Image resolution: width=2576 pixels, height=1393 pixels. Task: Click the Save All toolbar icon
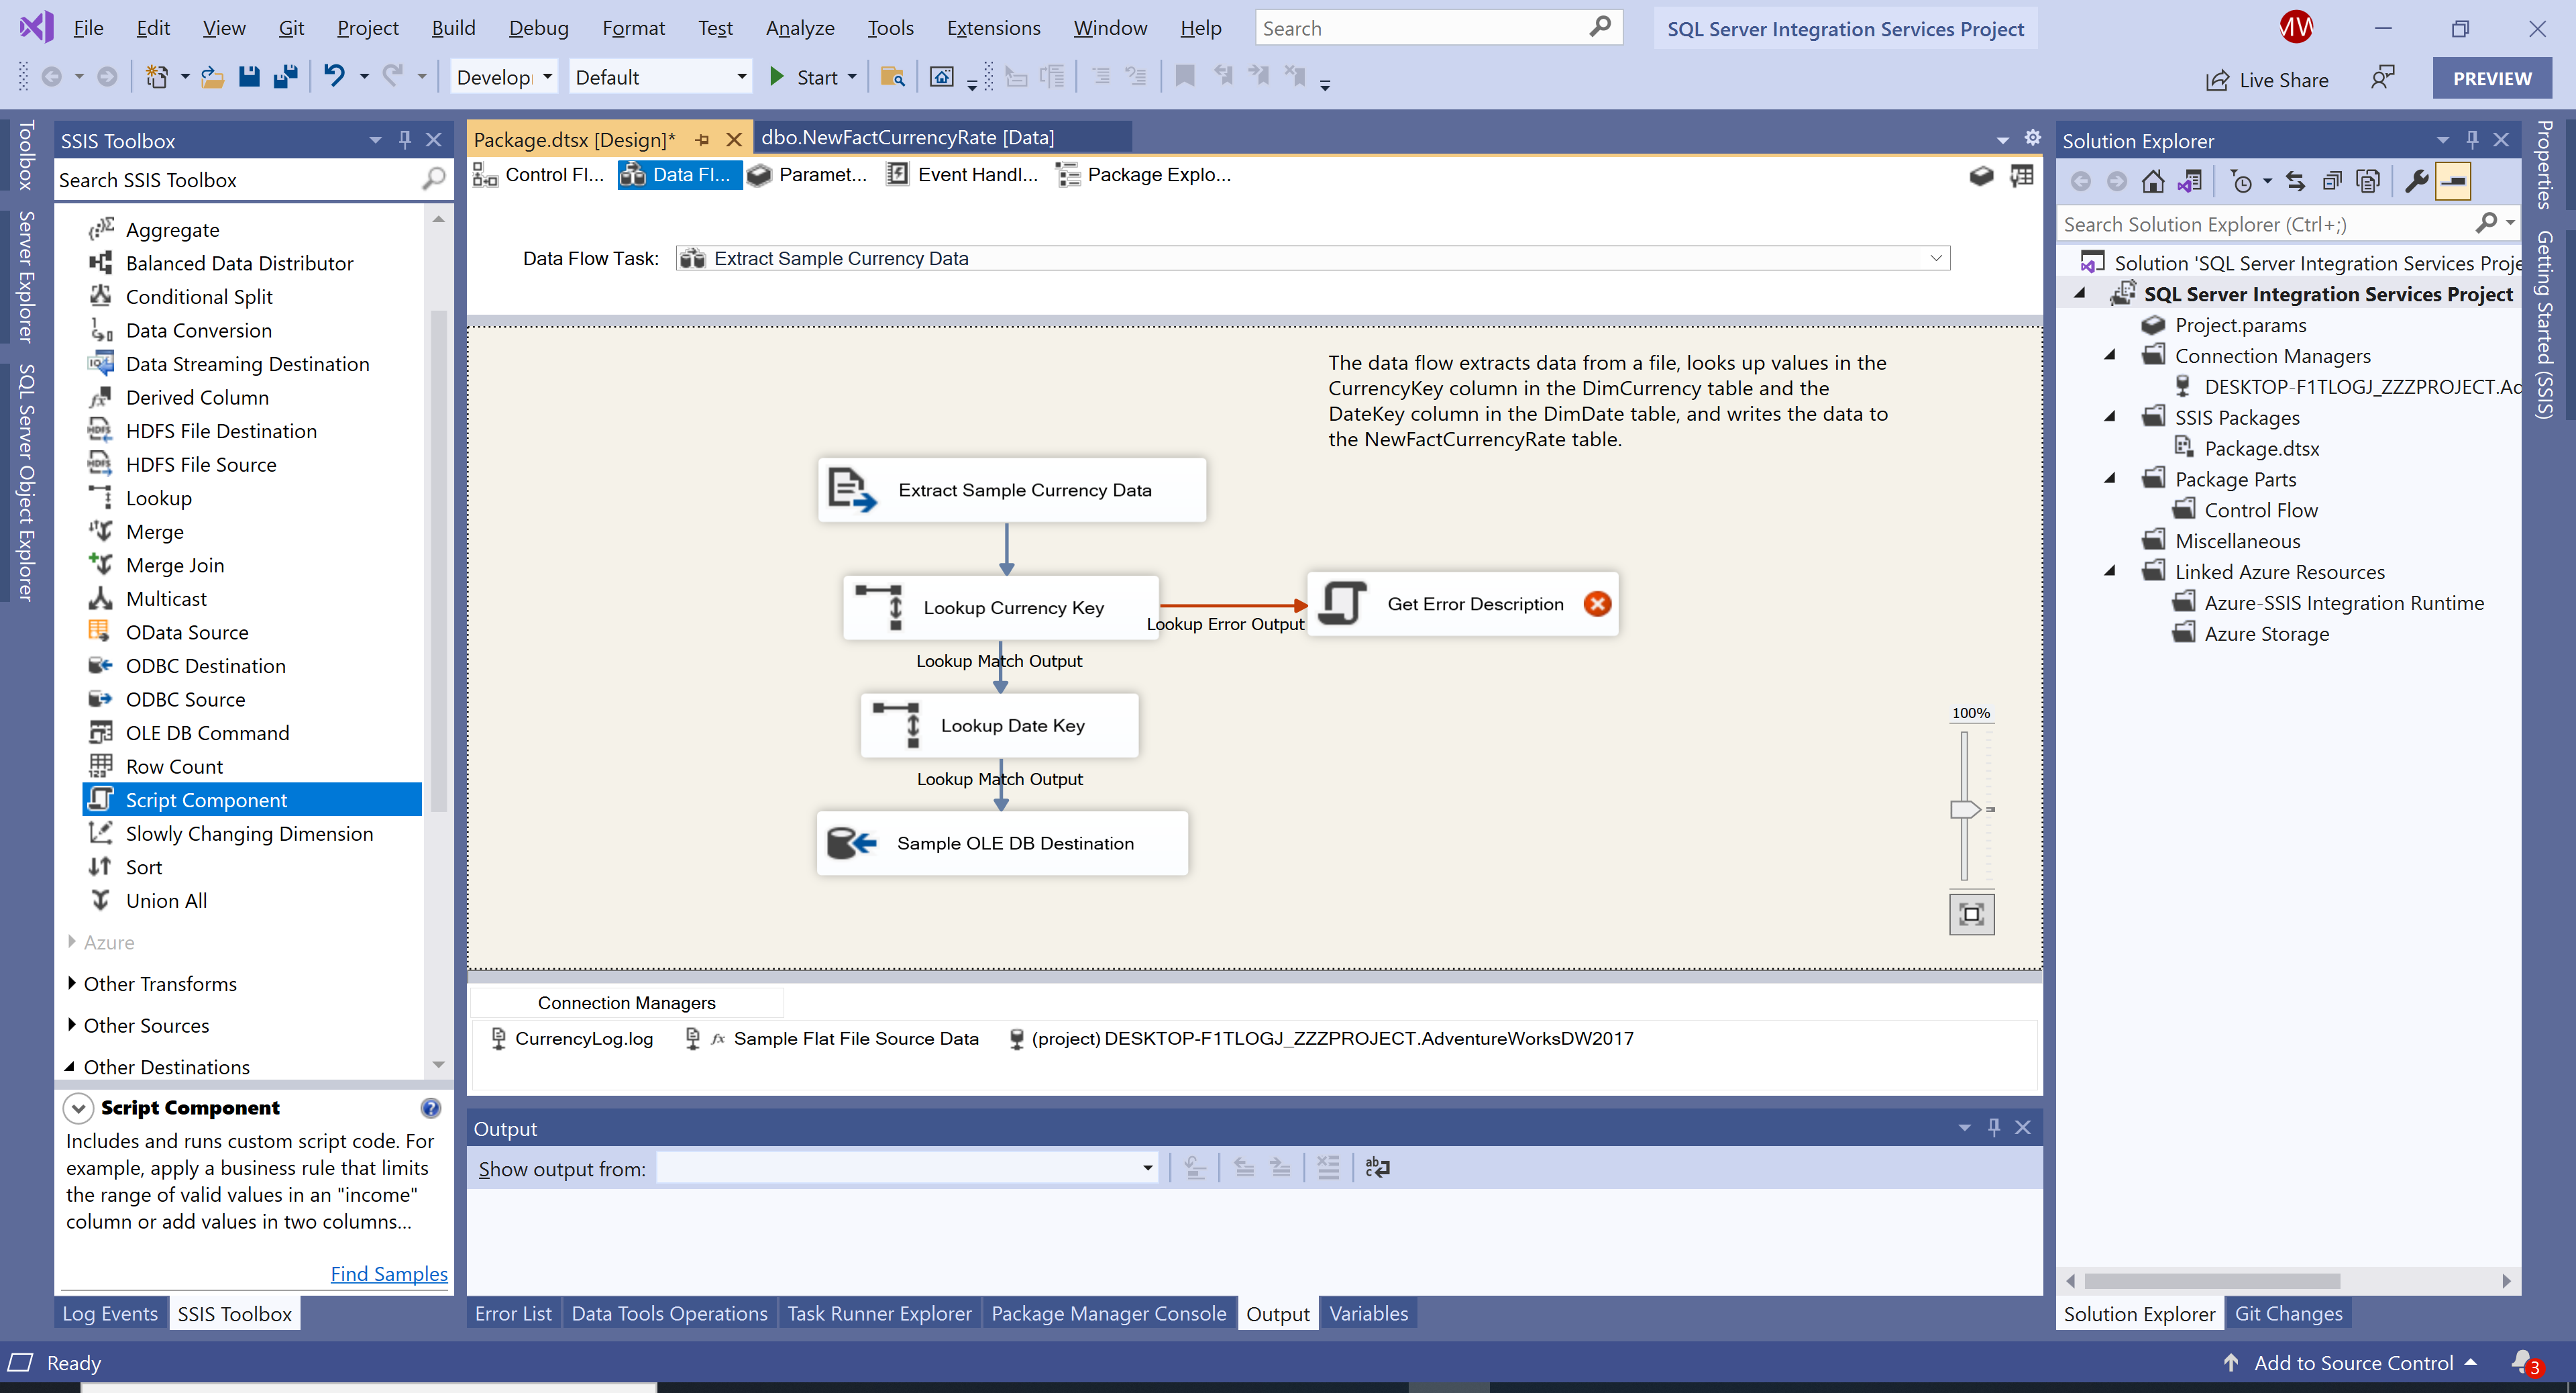pos(286,77)
